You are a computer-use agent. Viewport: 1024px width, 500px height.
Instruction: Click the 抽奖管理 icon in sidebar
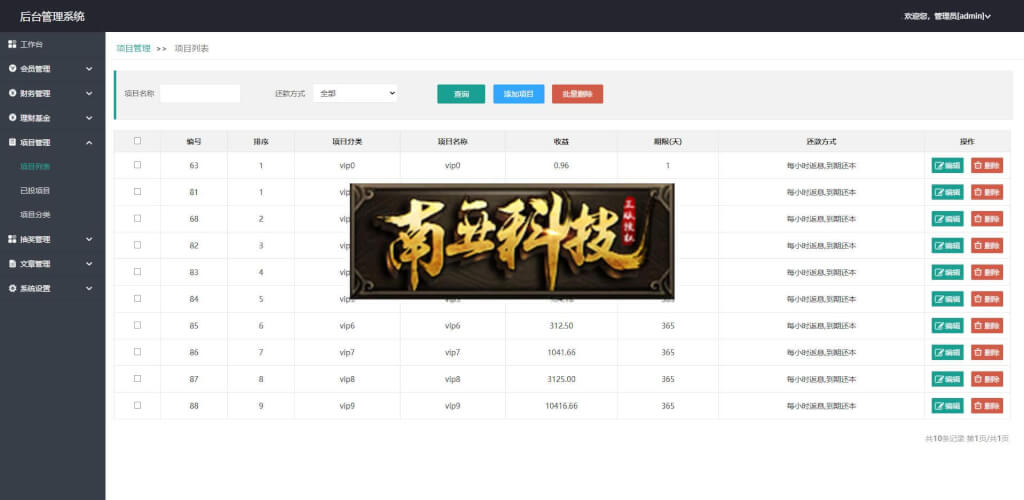(x=12, y=240)
